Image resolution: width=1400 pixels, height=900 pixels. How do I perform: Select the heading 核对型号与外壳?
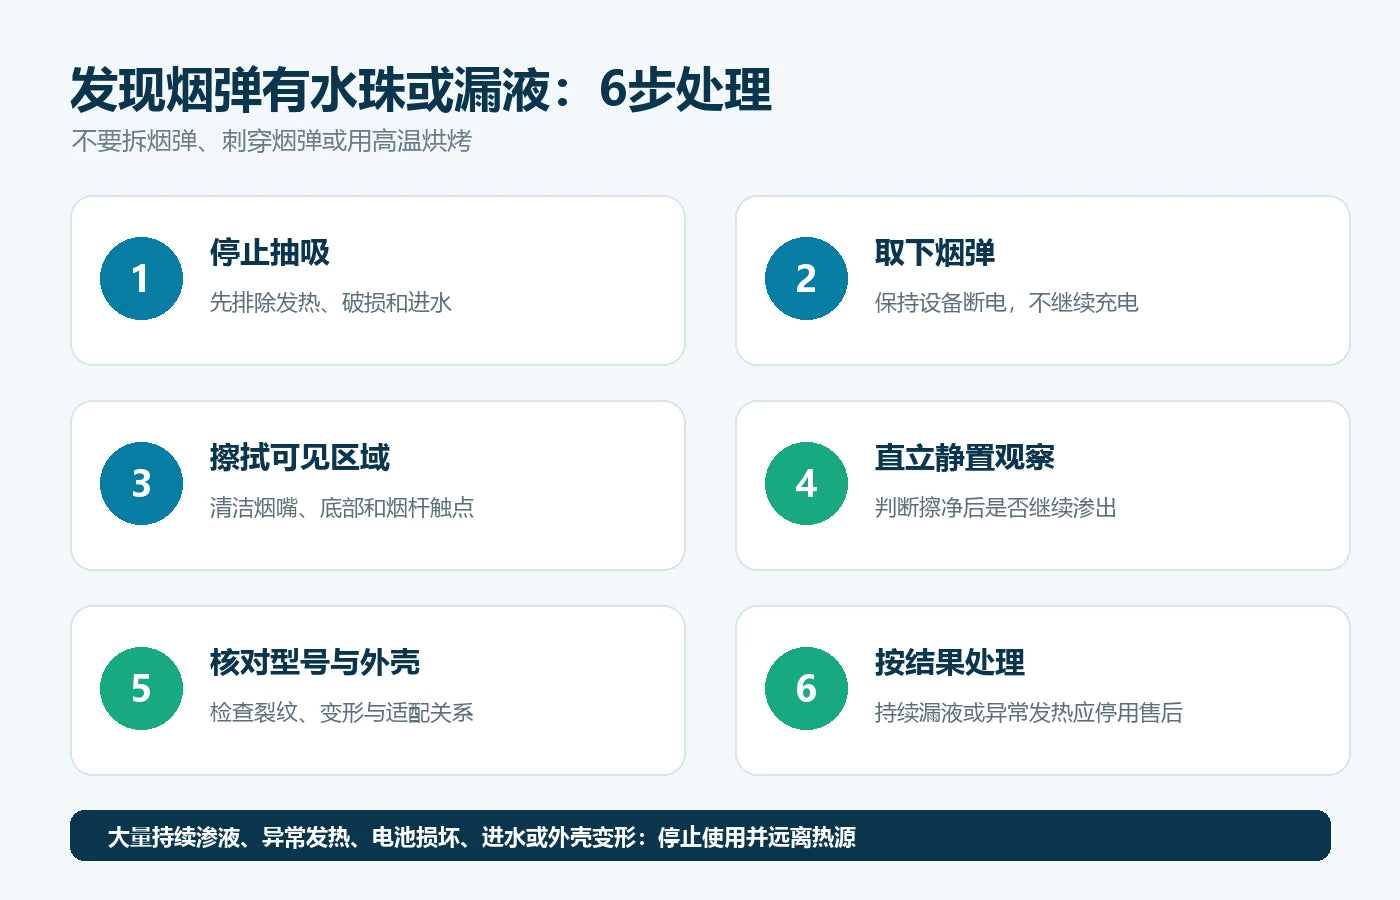tap(314, 662)
